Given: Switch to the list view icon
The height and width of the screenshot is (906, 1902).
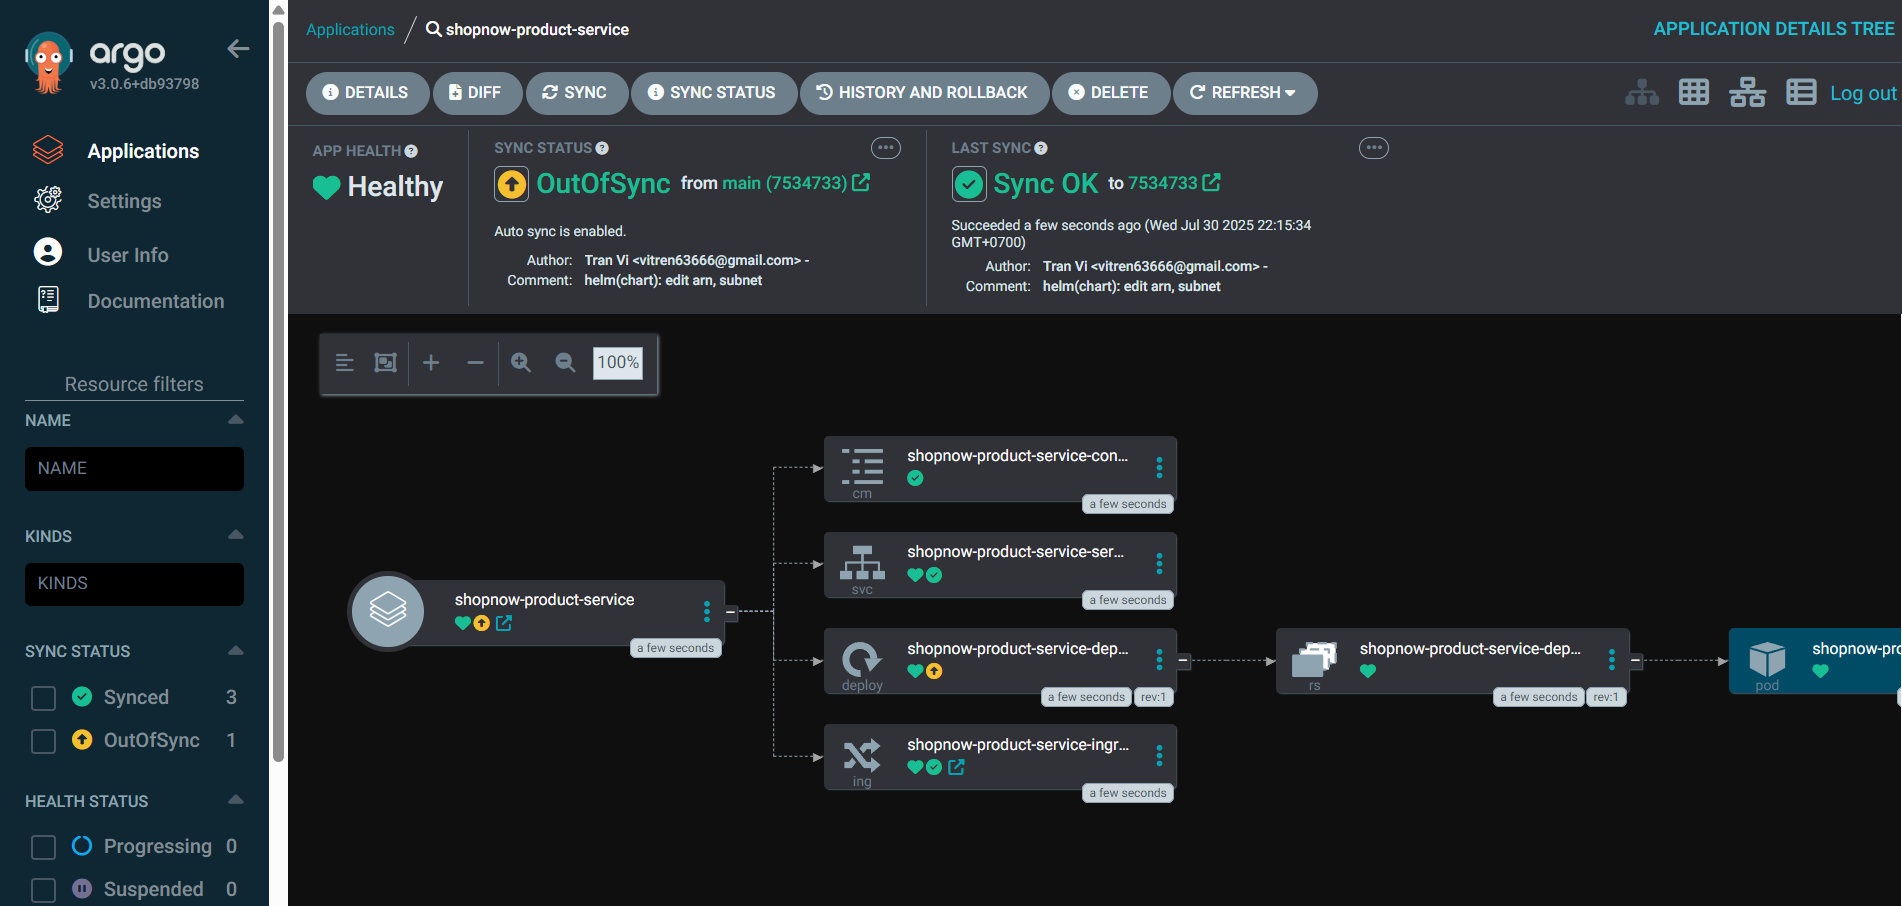Looking at the screenshot, I should (1800, 93).
